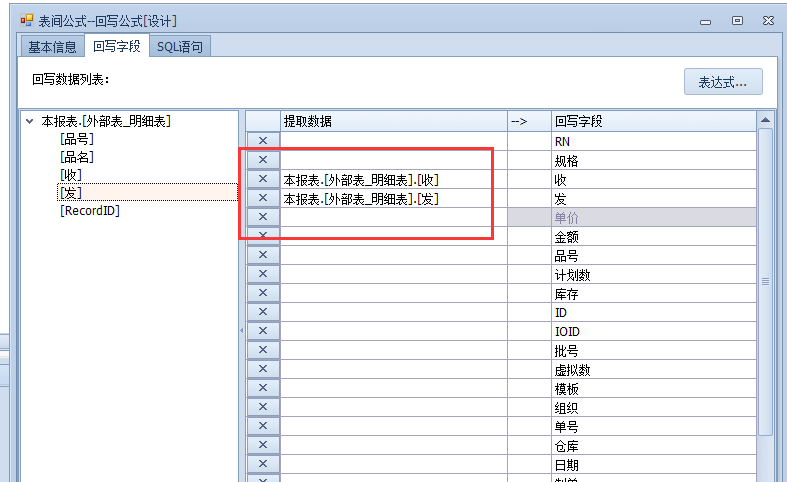Screen dimensions: 787x482
Task: Open the SQL语句 tab
Action: 179,46
